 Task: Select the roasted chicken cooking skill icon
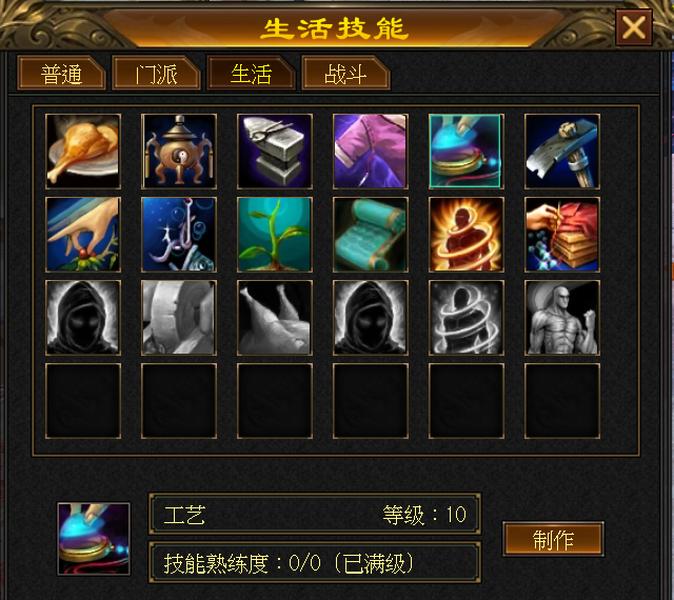83,151
